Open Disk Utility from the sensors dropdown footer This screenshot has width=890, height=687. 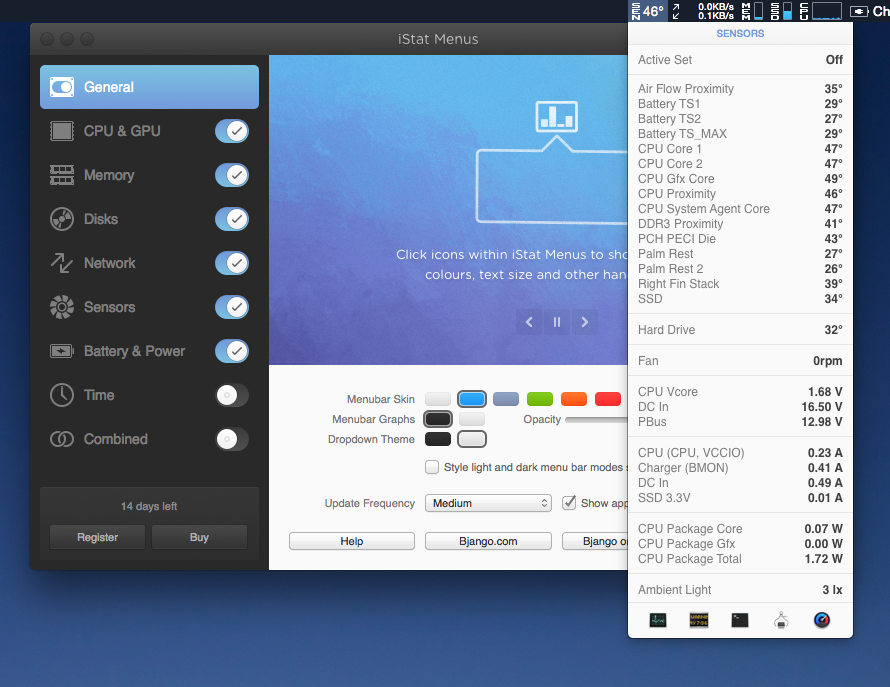pyautogui.click(x=781, y=620)
